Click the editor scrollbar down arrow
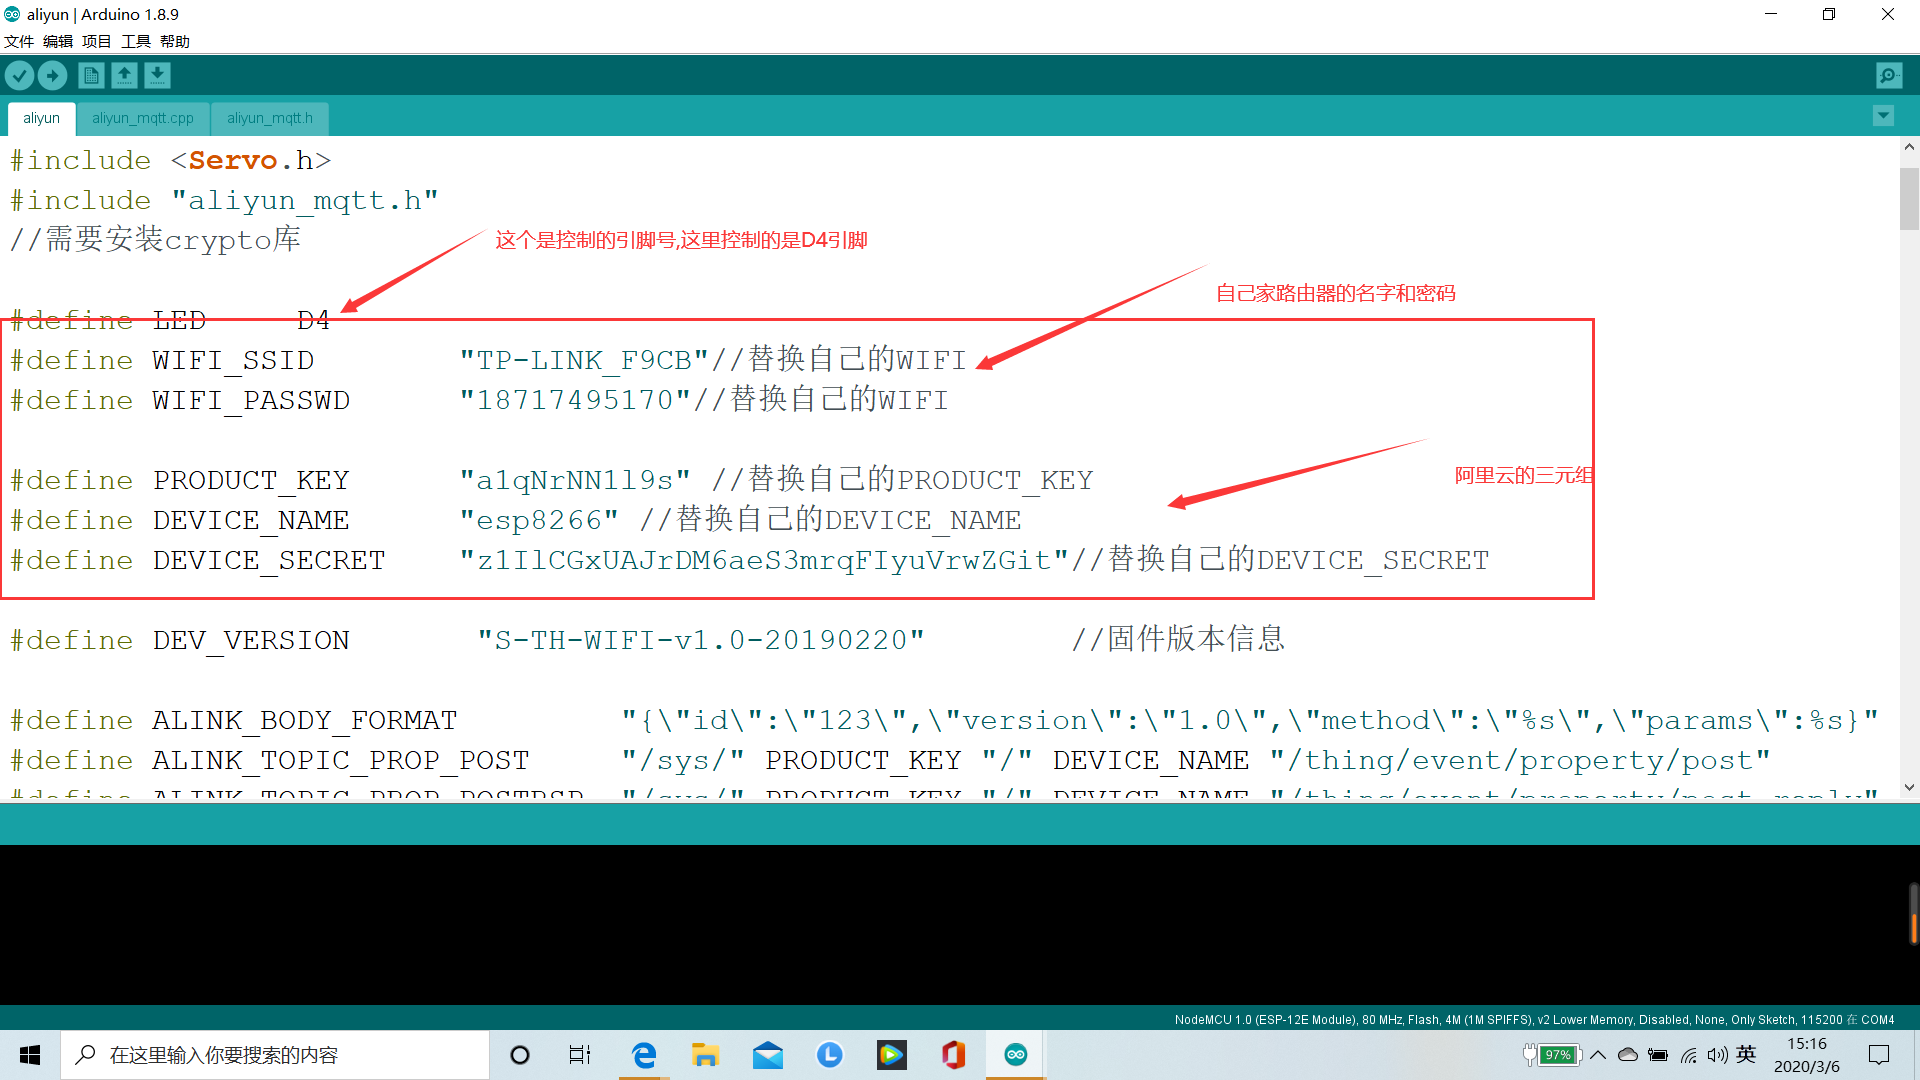The height and width of the screenshot is (1080, 1920). coord(1909,787)
